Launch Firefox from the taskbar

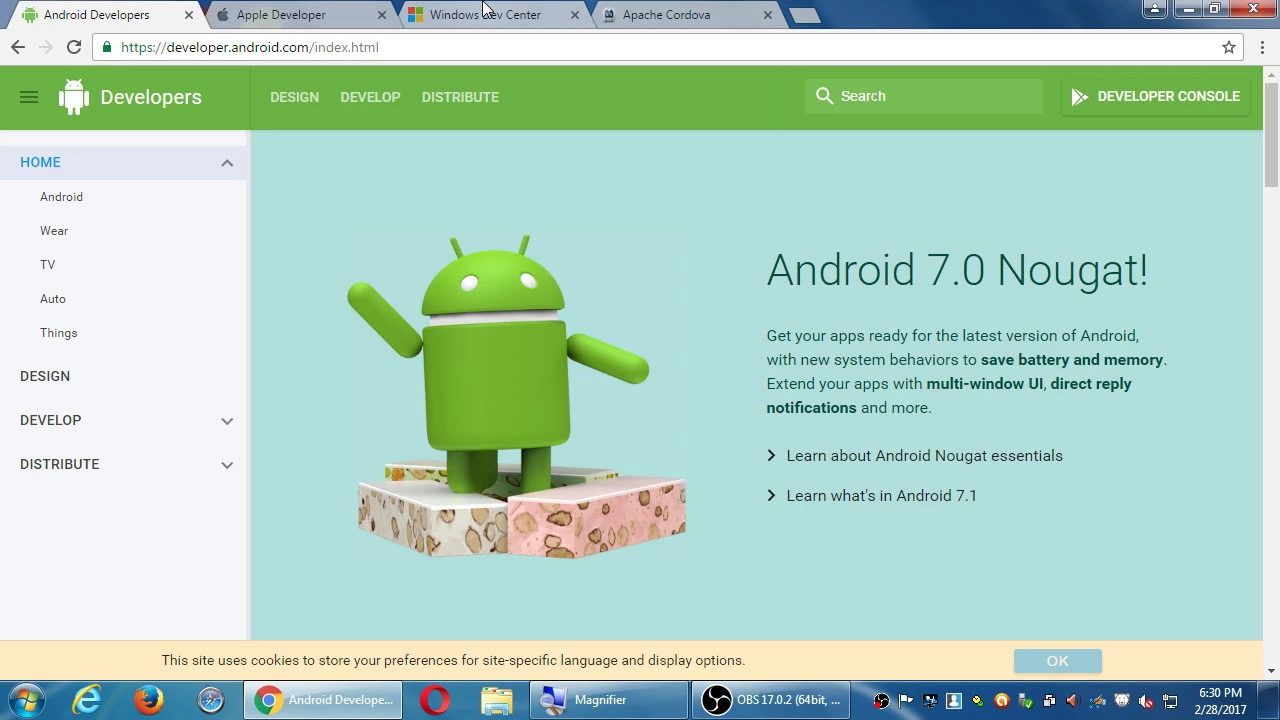click(149, 700)
